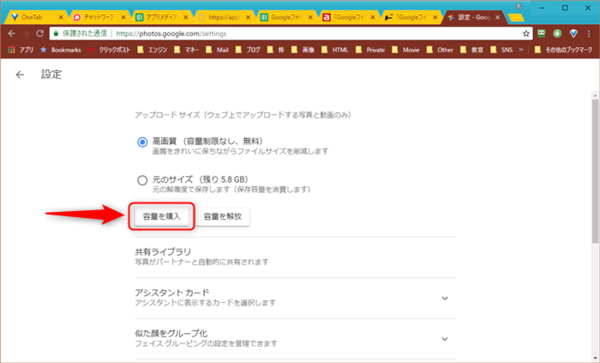600x363 pixels.
Task: Click the blue OneTab funnel extension icon
Action: tap(573, 34)
